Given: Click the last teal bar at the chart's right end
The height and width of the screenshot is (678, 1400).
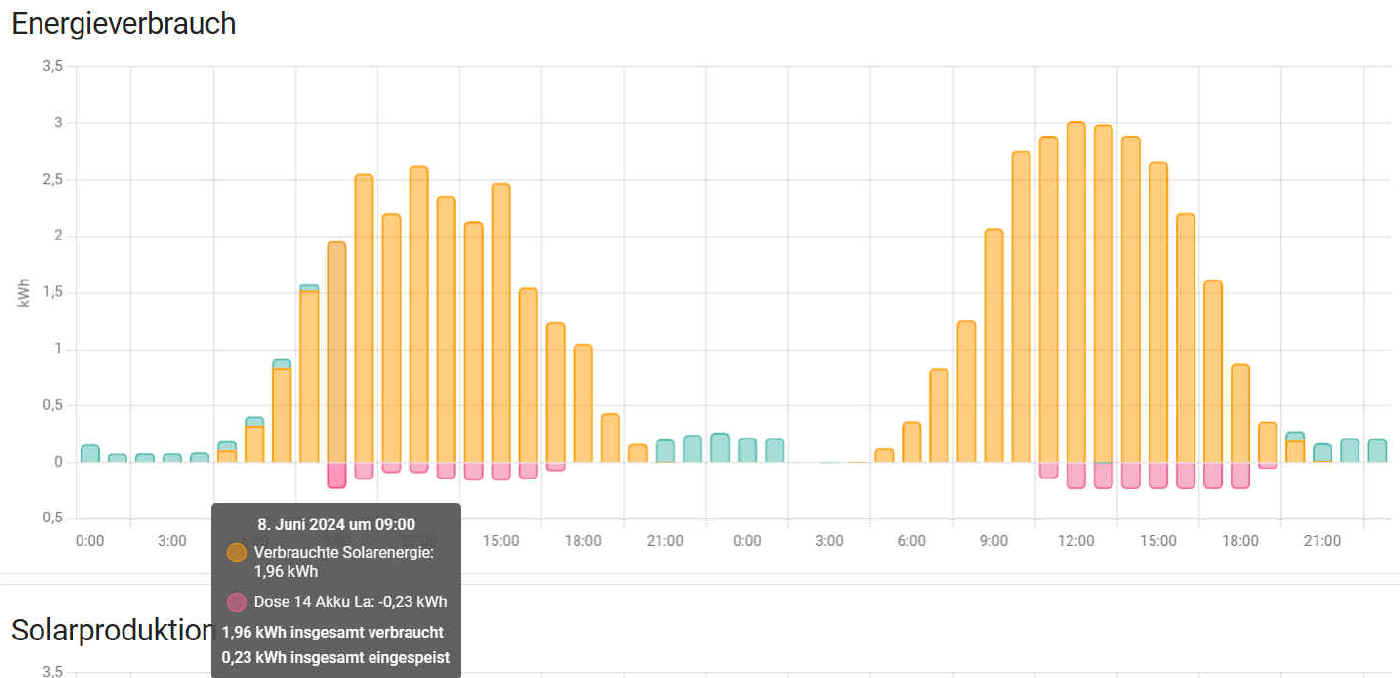Looking at the screenshot, I should click(x=1377, y=451).
